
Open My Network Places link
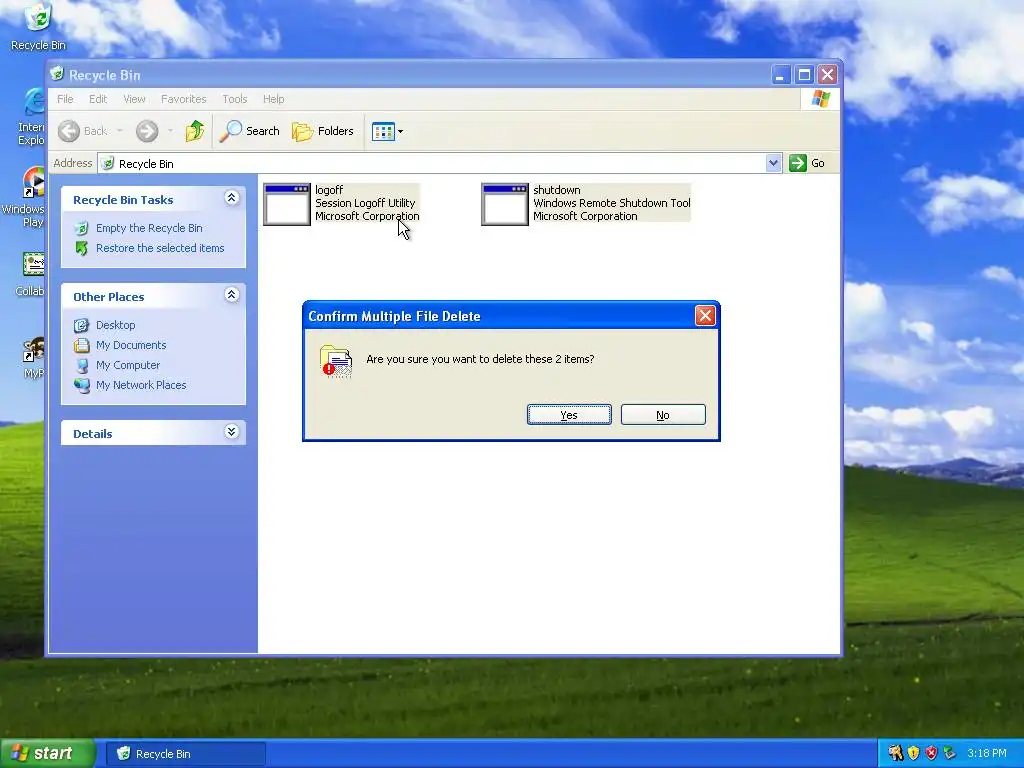click(141, 385)
